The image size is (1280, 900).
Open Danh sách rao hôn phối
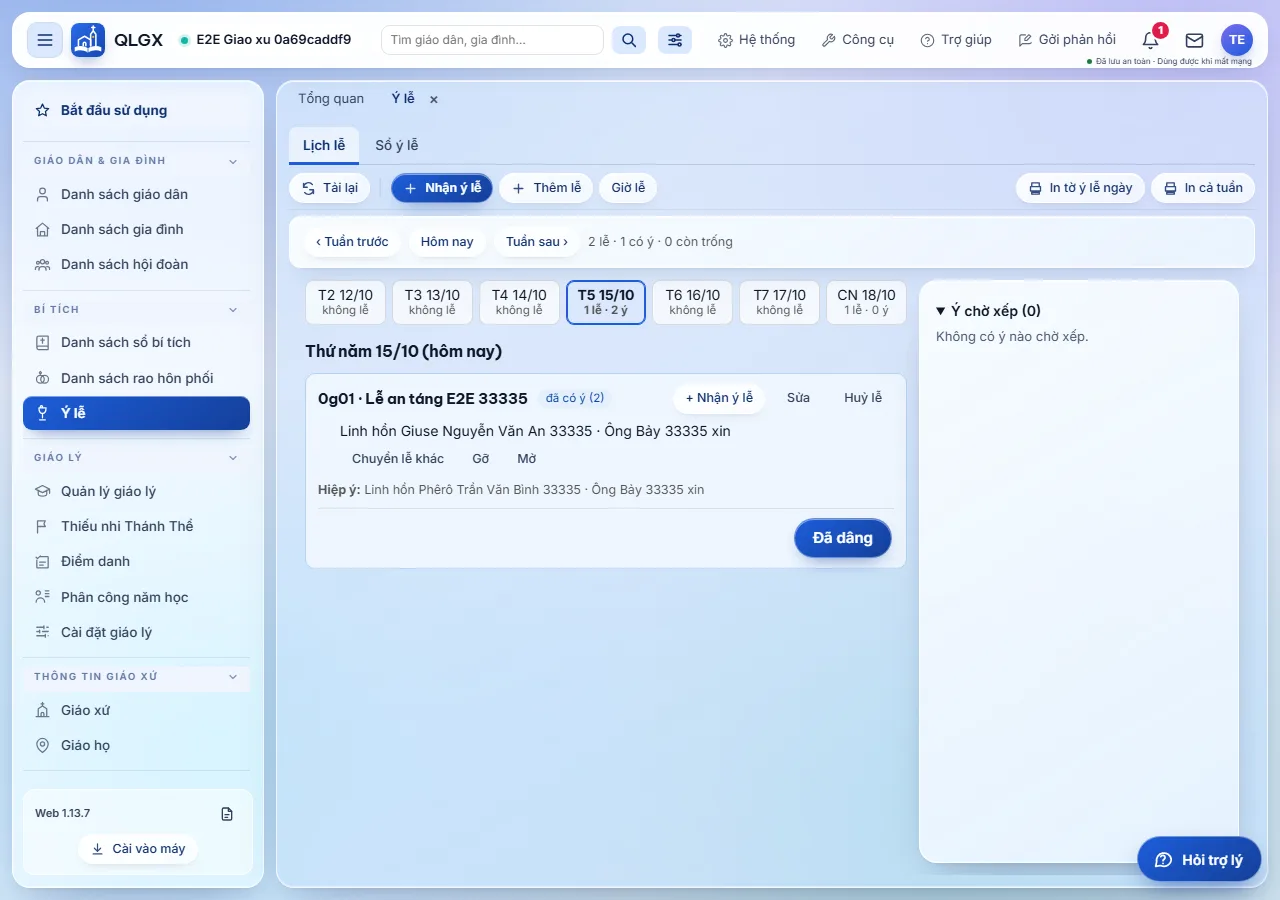click(136, 378)
